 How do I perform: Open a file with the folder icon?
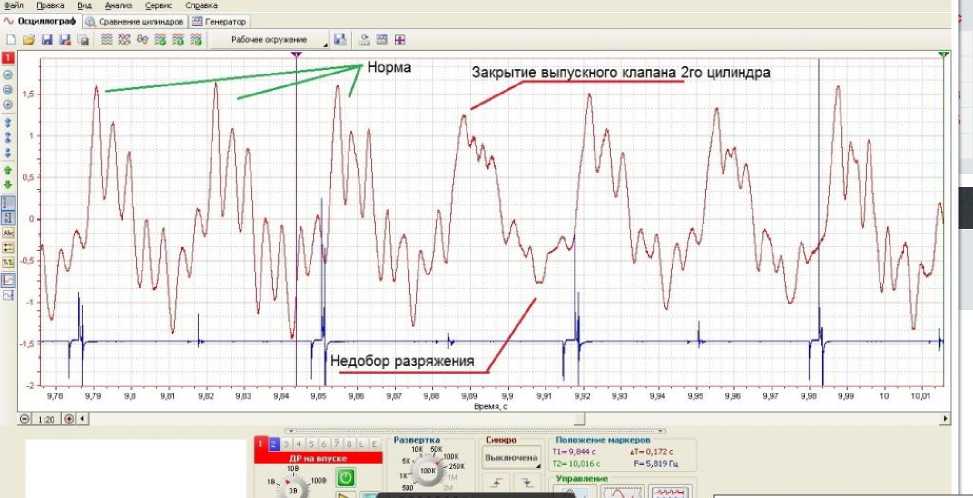pos(29,40)
